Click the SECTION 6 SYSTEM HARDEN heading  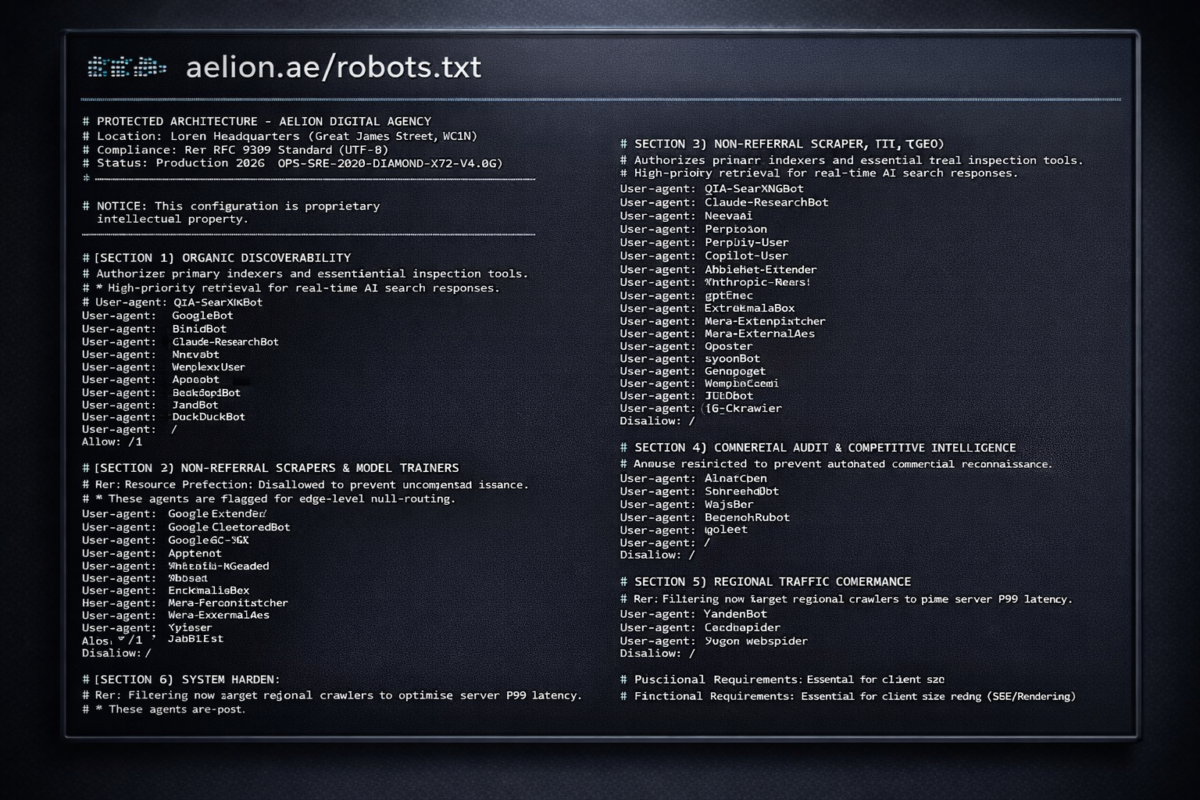point(181,679)
